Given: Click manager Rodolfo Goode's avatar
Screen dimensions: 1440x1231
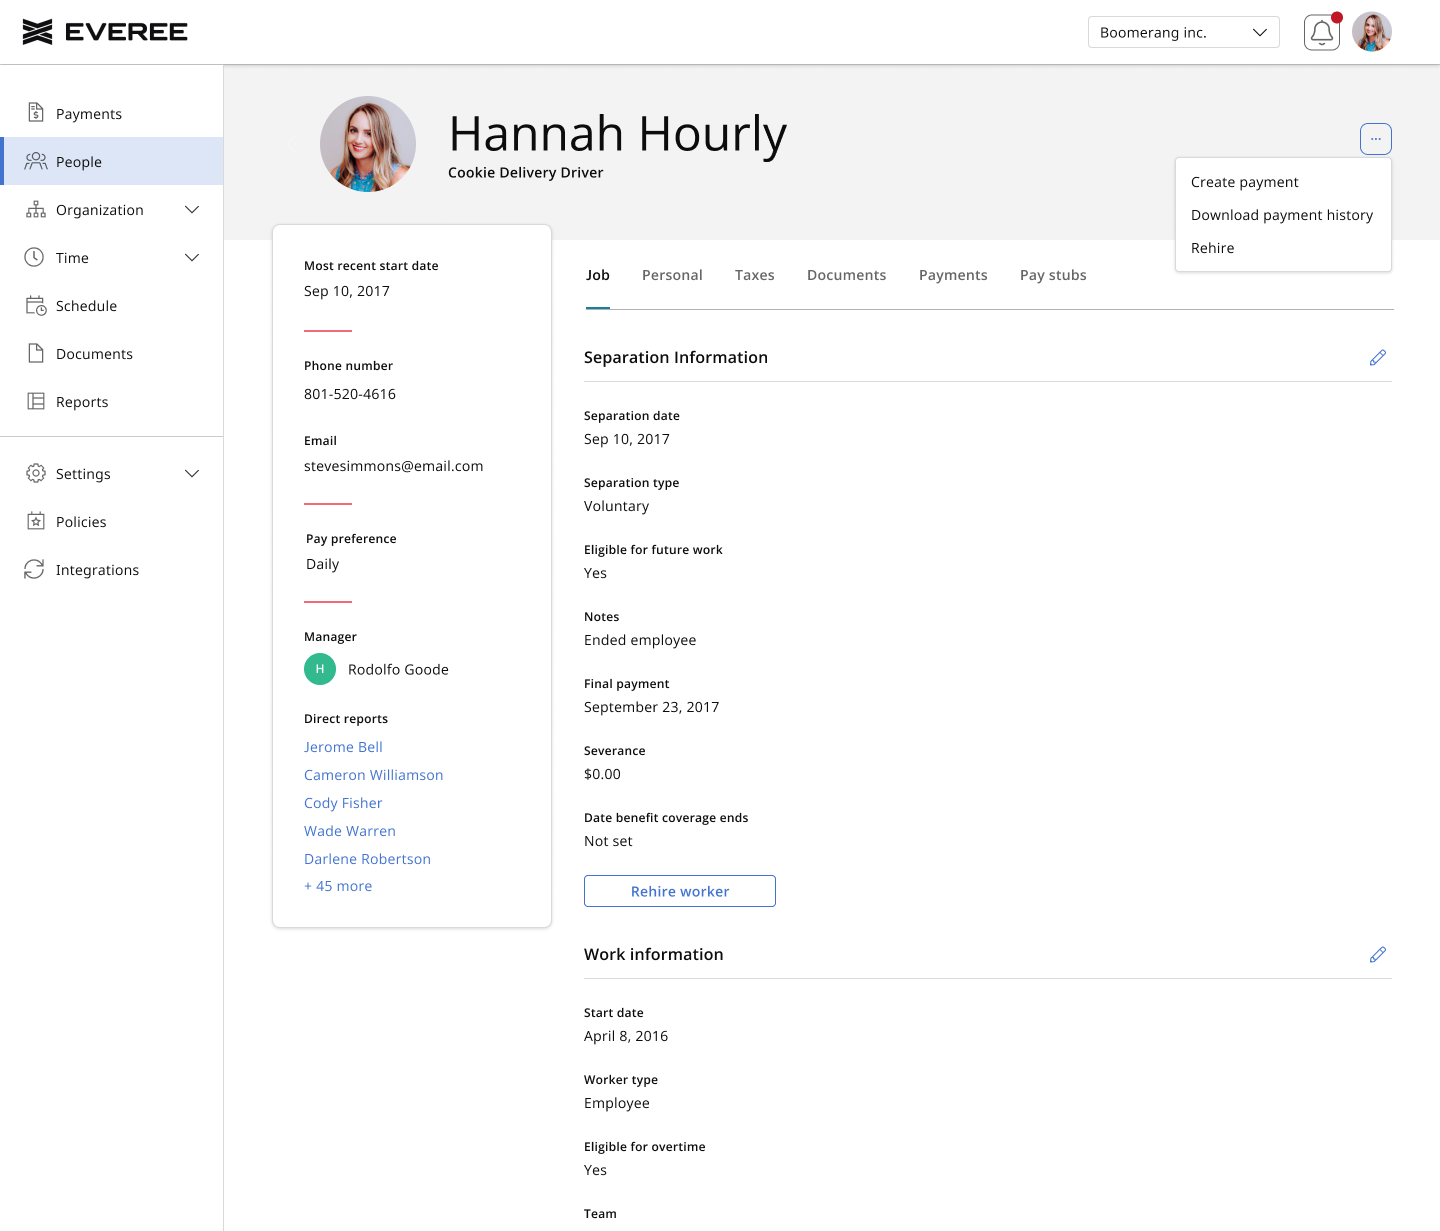Looking at the screenshot, I should point(320,669).
